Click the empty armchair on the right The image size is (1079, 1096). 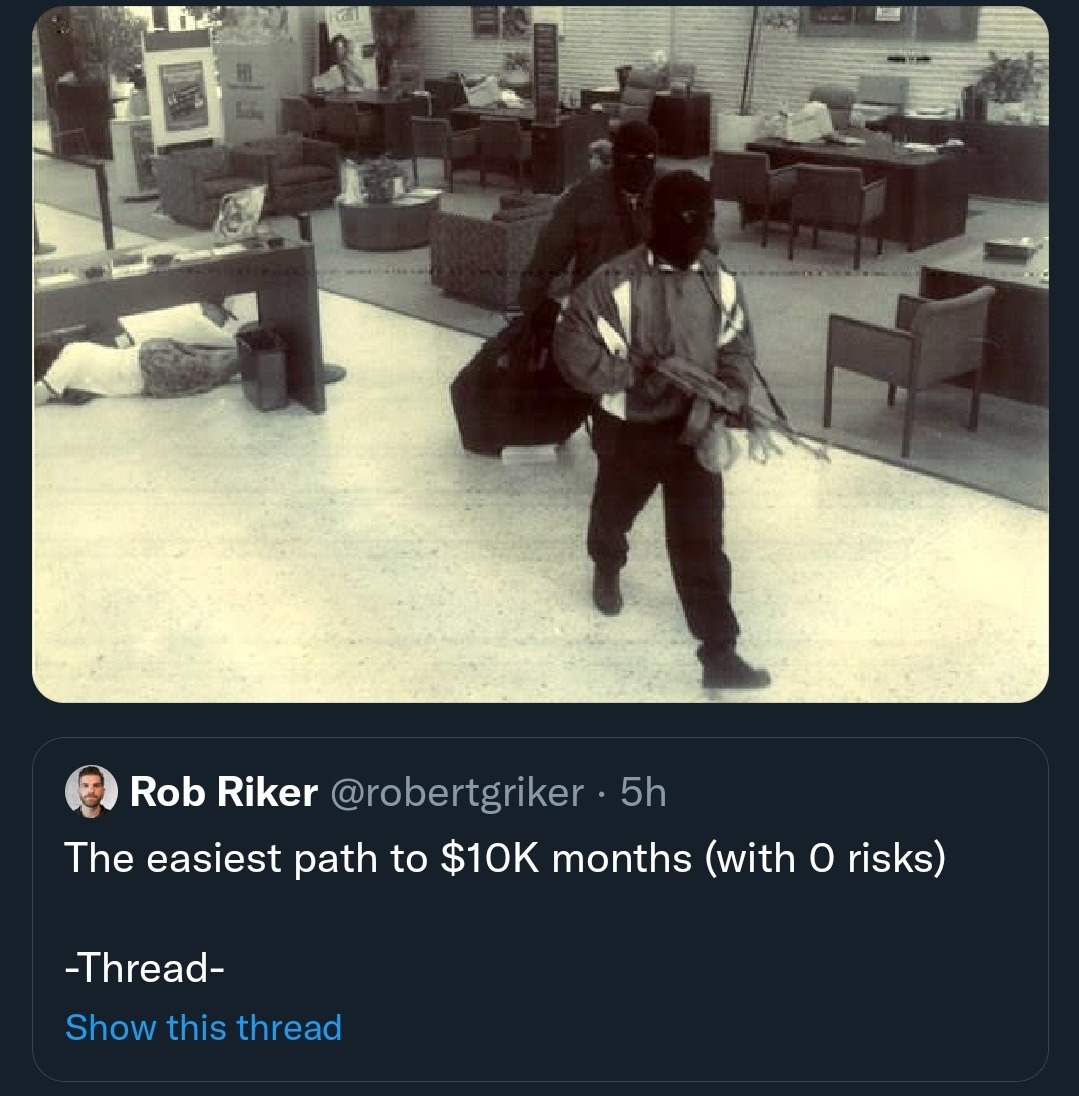(x=908, y=350)
